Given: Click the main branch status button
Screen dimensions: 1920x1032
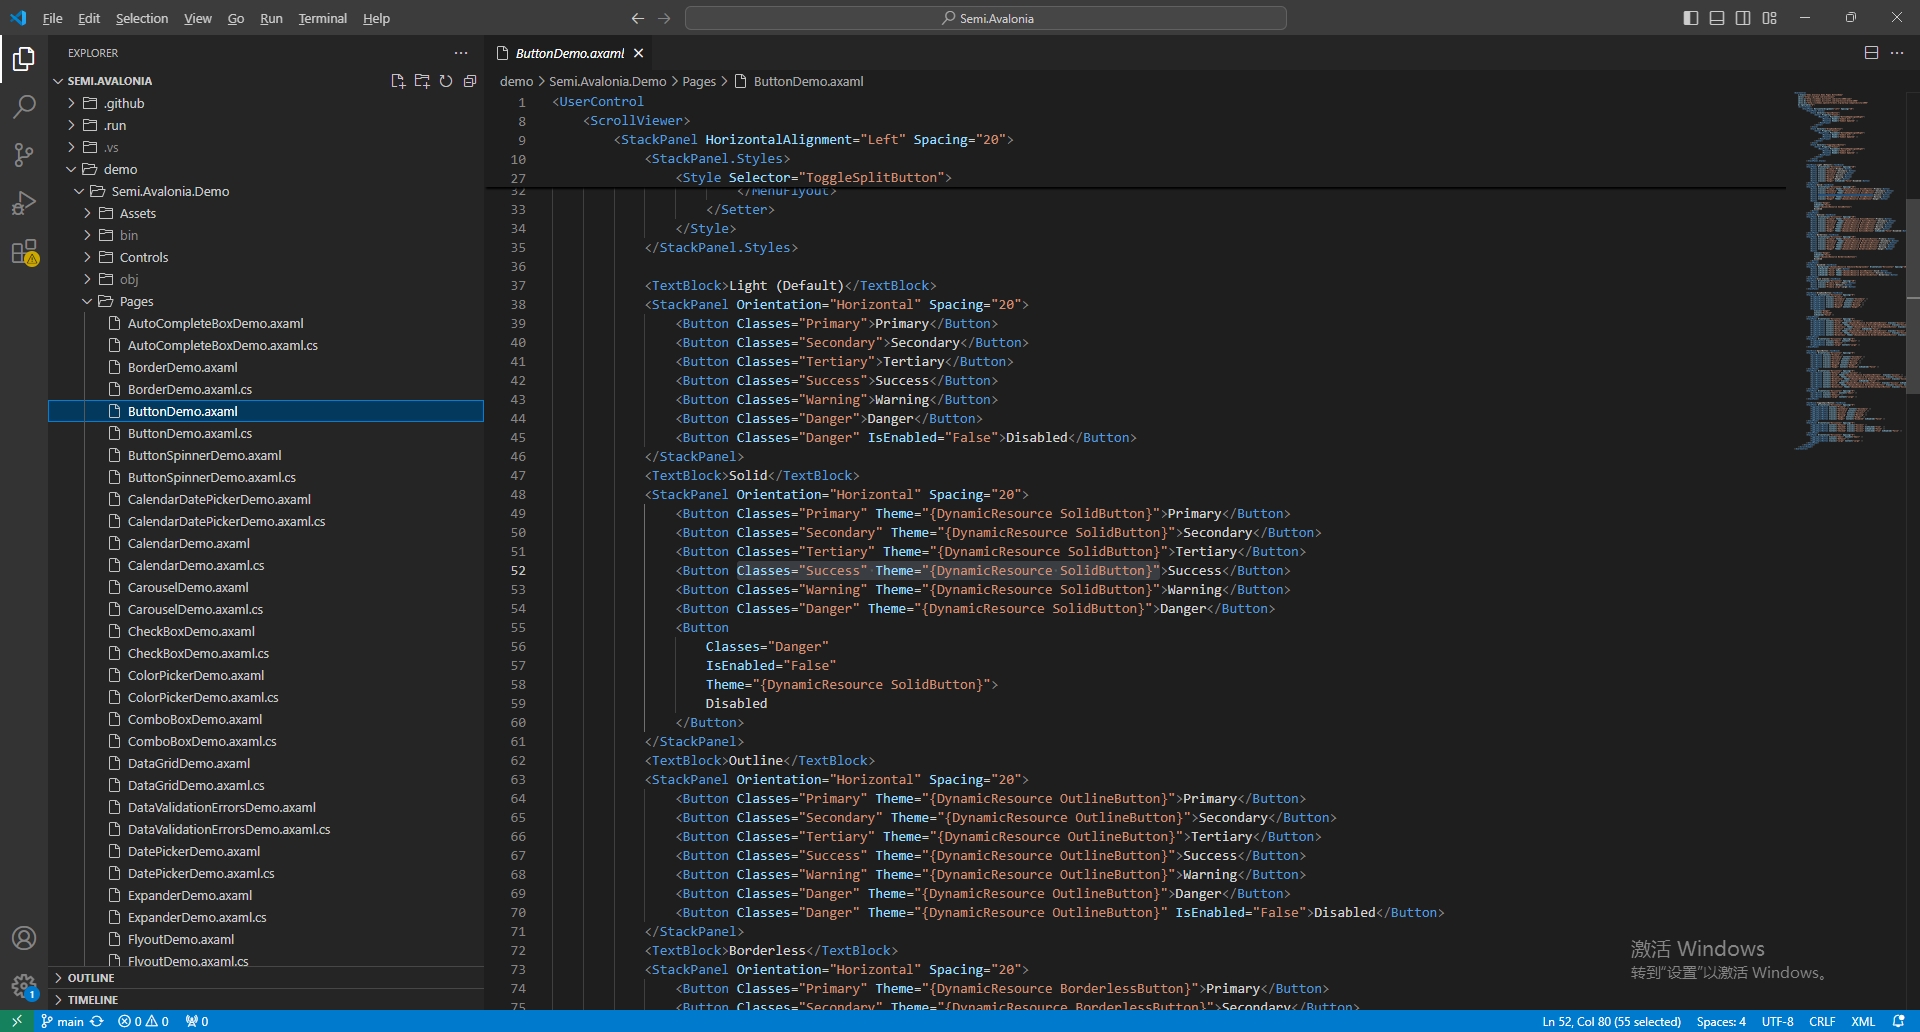Looking at the screenshot, I should pyautogui.click(x=62, y=1021).
